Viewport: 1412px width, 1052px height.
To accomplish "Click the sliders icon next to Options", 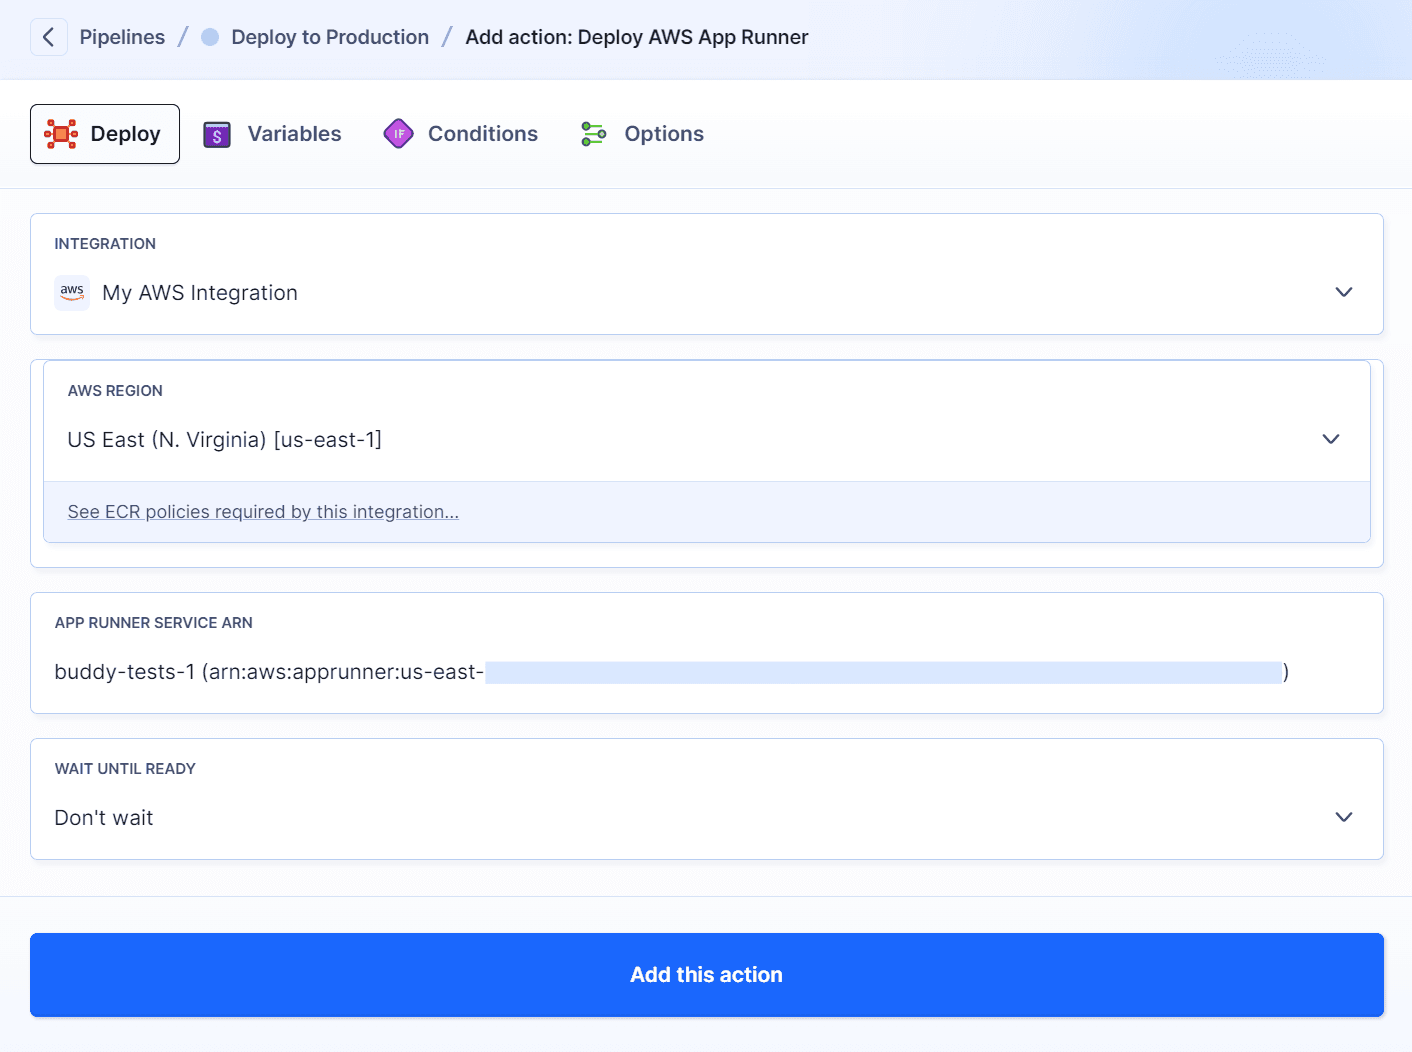I will 592,133.
